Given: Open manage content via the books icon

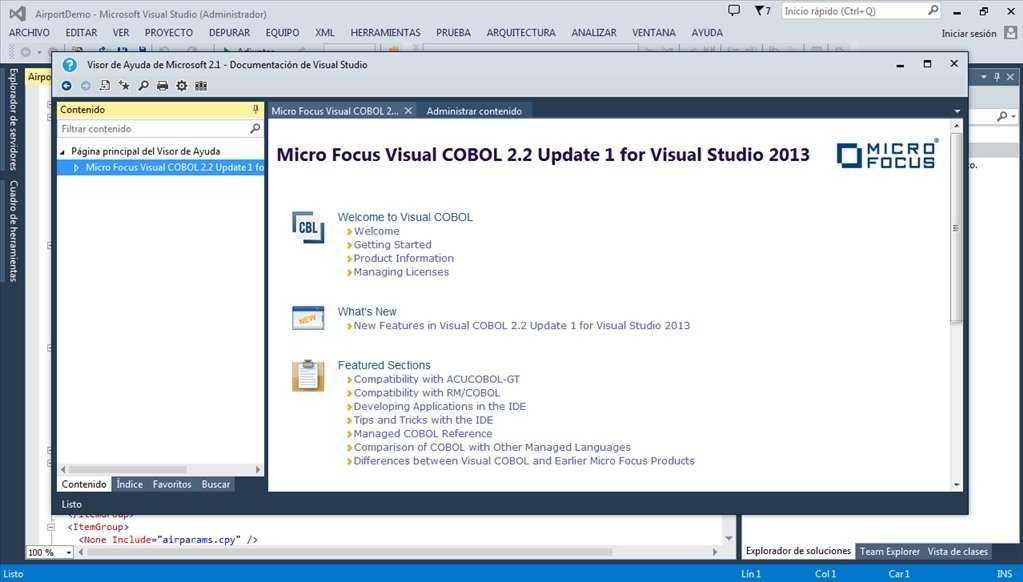Looking at the screenshot, I should (201, 85).
